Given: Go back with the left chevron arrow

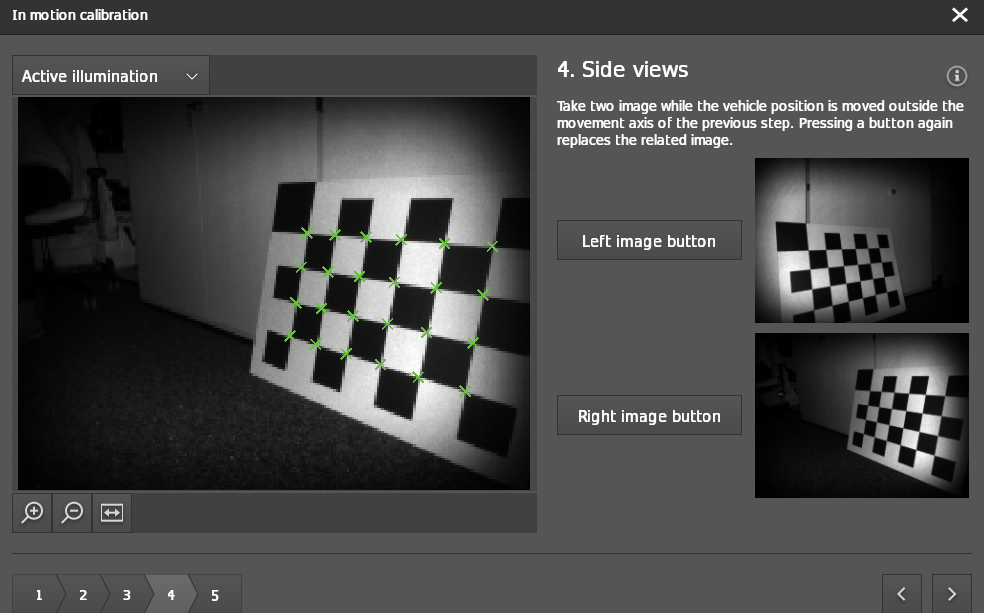Looking at the screenshot, I should (901, 593).
